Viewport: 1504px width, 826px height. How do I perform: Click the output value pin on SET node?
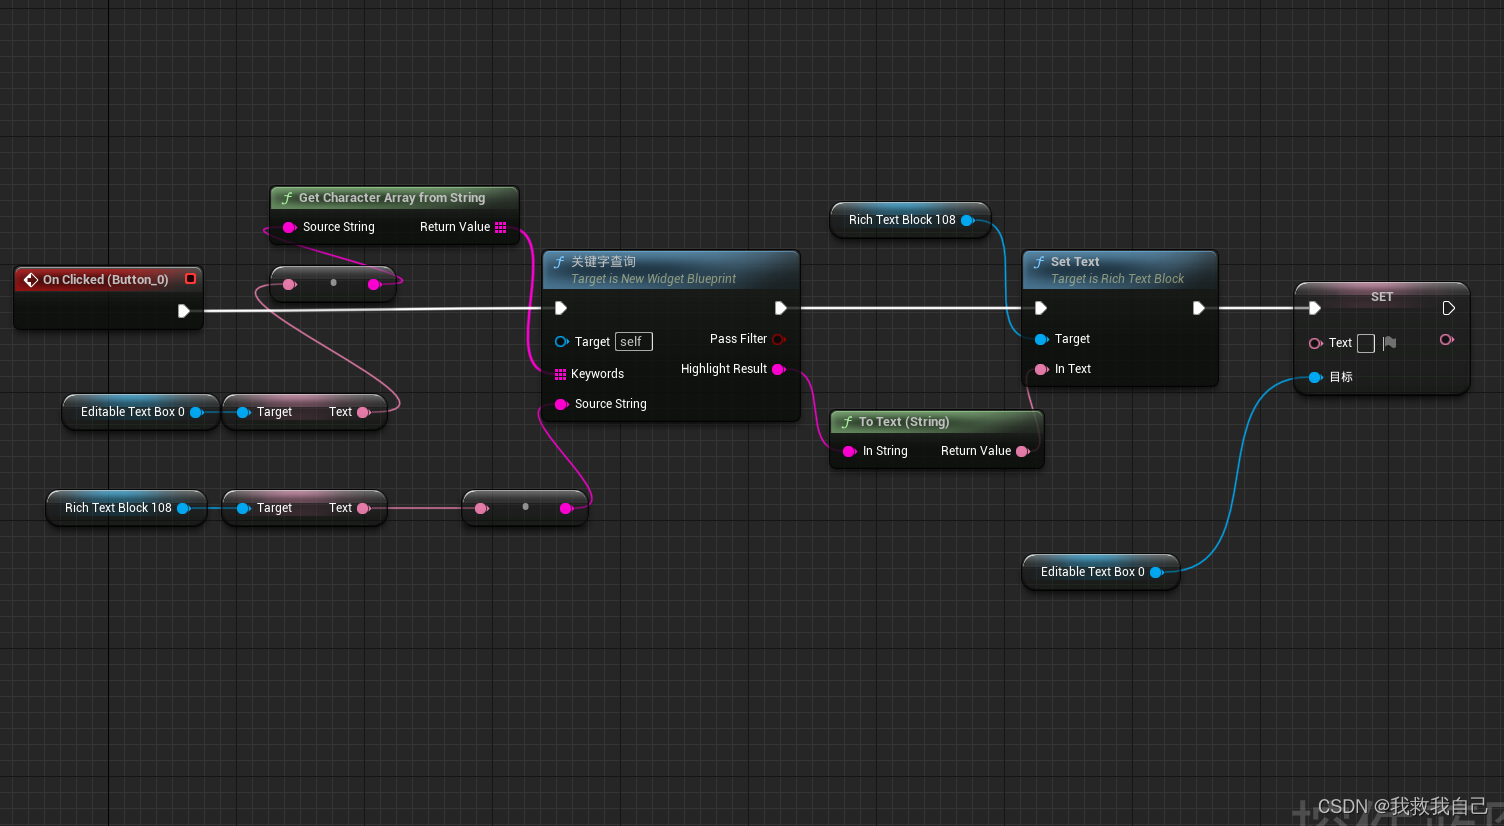(1447, 340)
